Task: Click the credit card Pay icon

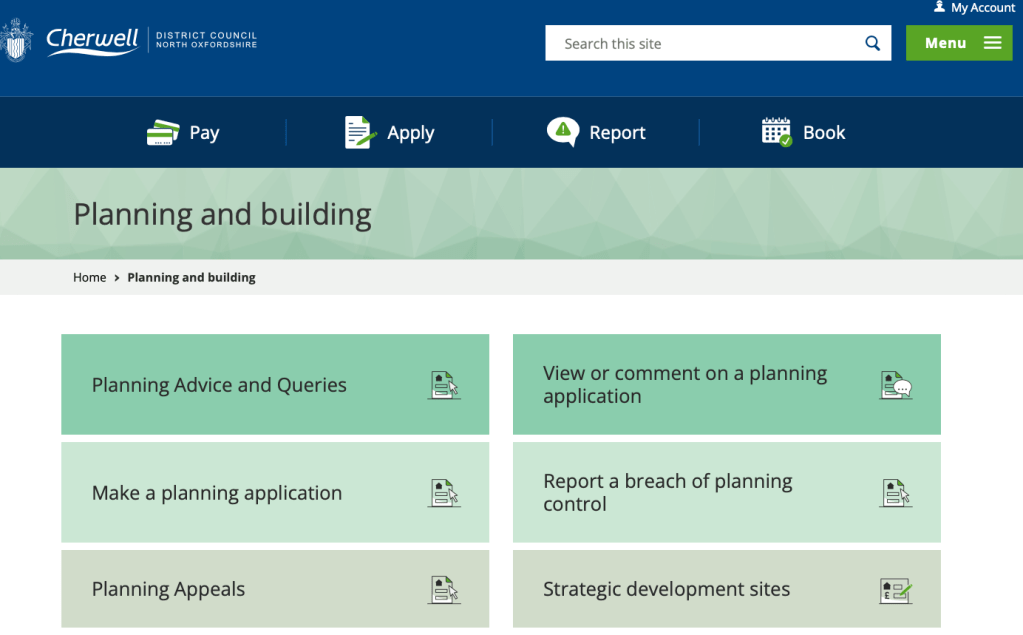Action: tap(163, 133)
